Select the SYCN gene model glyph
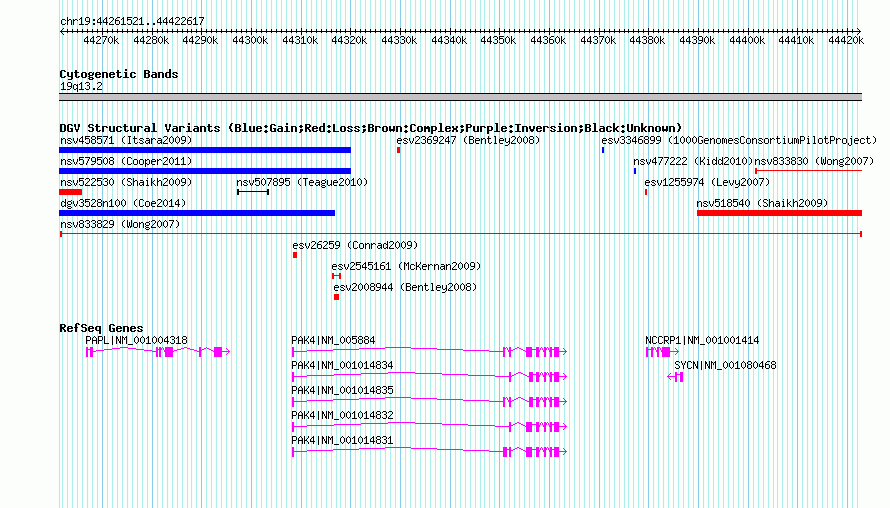The image size is (890, 508). coord(675,377)
